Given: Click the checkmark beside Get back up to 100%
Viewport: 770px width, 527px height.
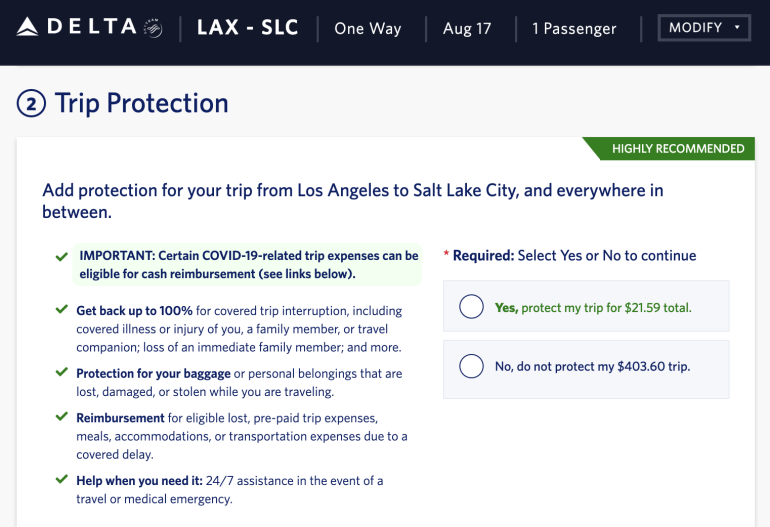Looking at the screenshot, I should click(62, 311).
